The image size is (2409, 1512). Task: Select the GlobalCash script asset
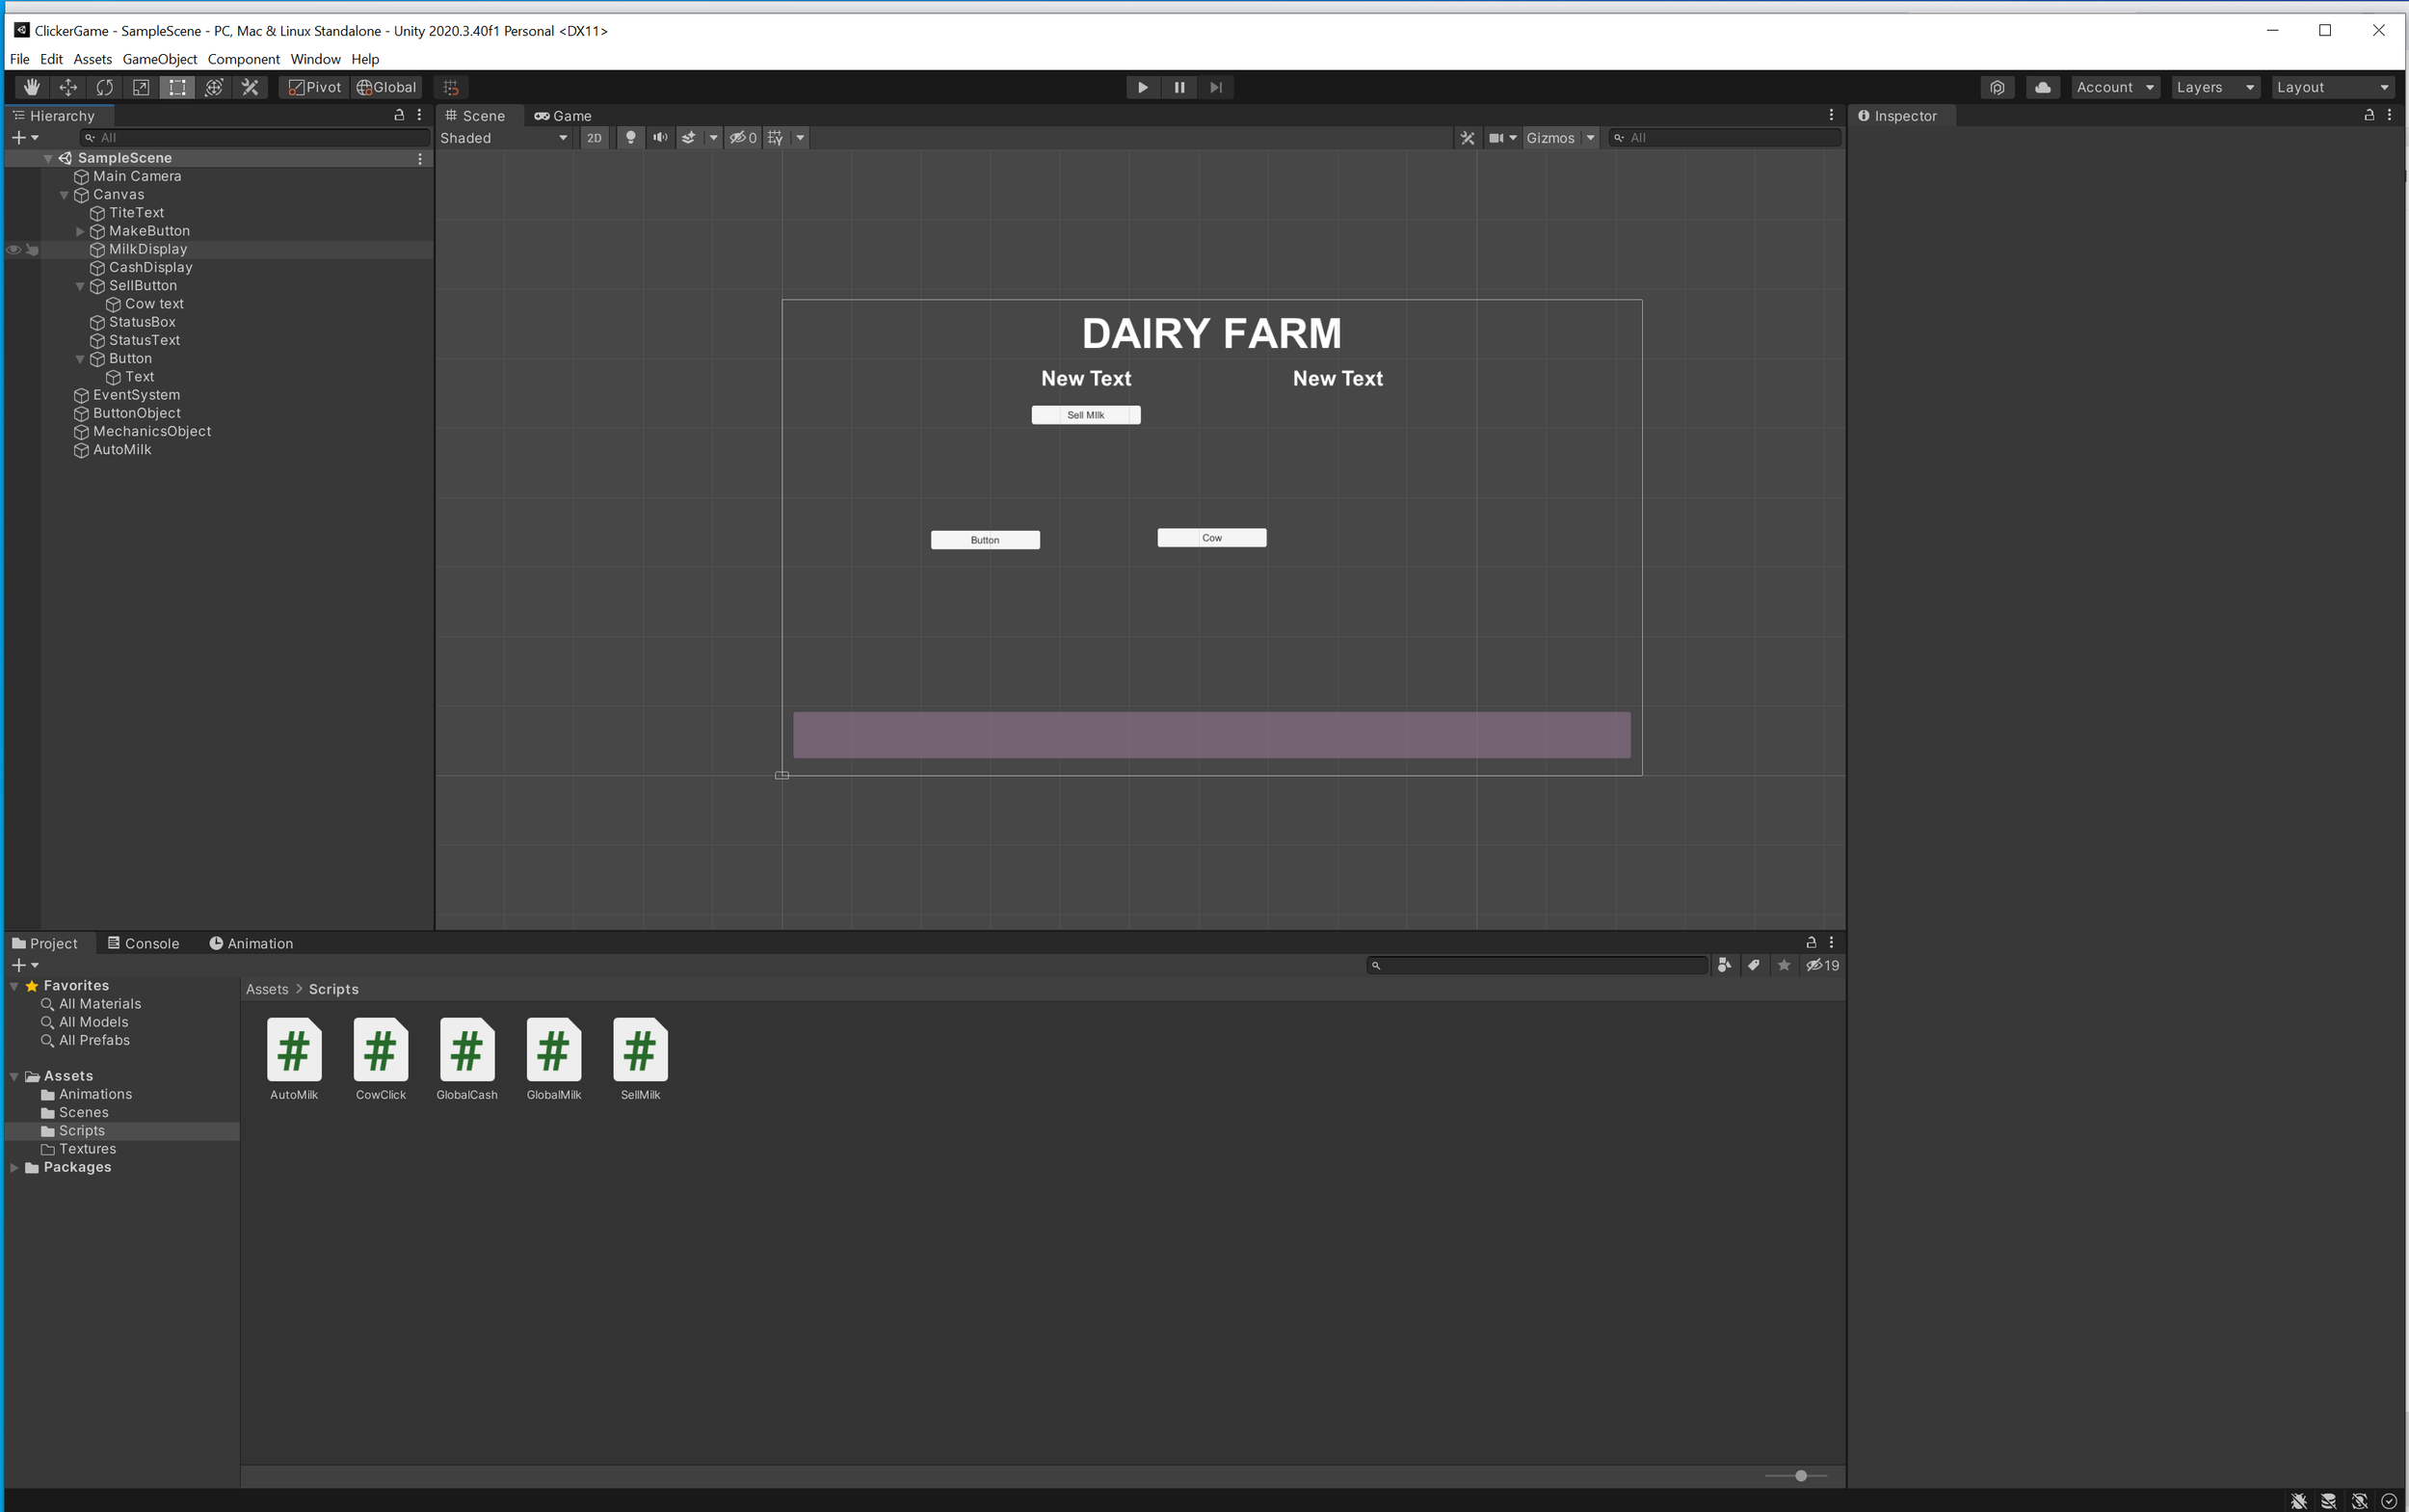467,1059
